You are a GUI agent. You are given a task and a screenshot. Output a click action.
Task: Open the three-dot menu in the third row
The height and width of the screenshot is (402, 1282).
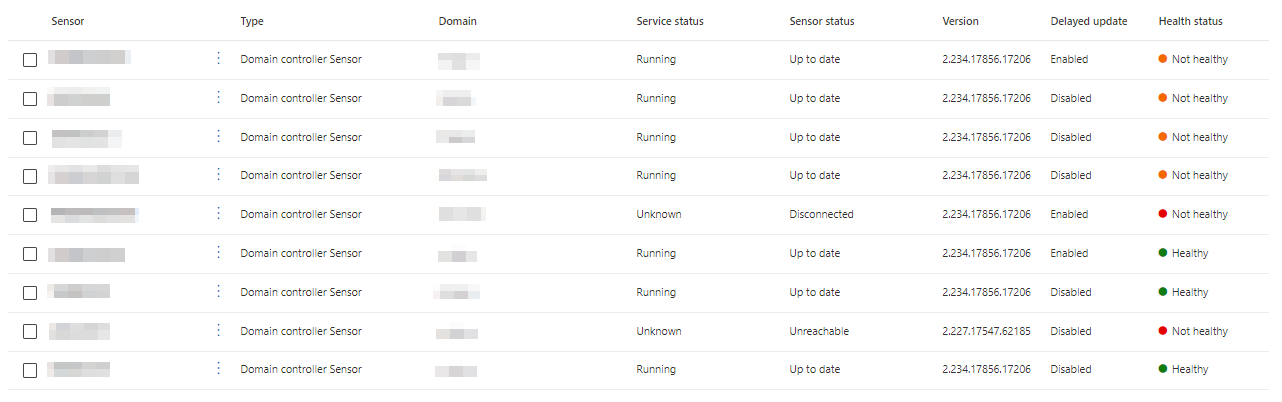(219, 137)
